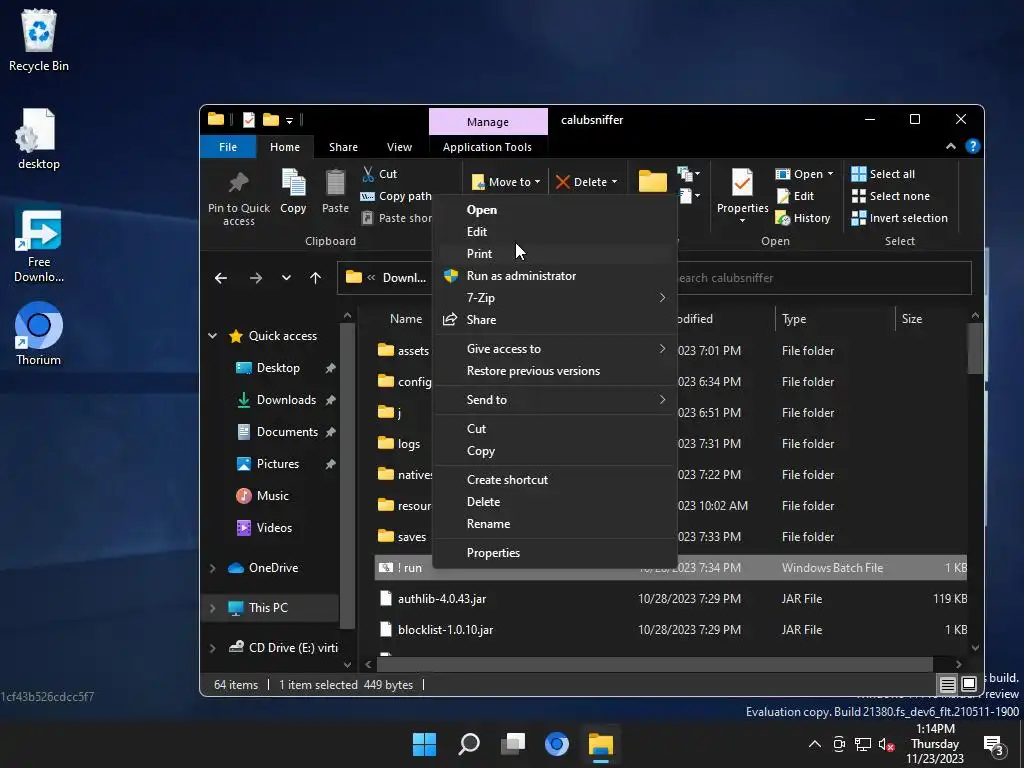
Task: Click the Paste ribbon icon
Action: [335, 183]
